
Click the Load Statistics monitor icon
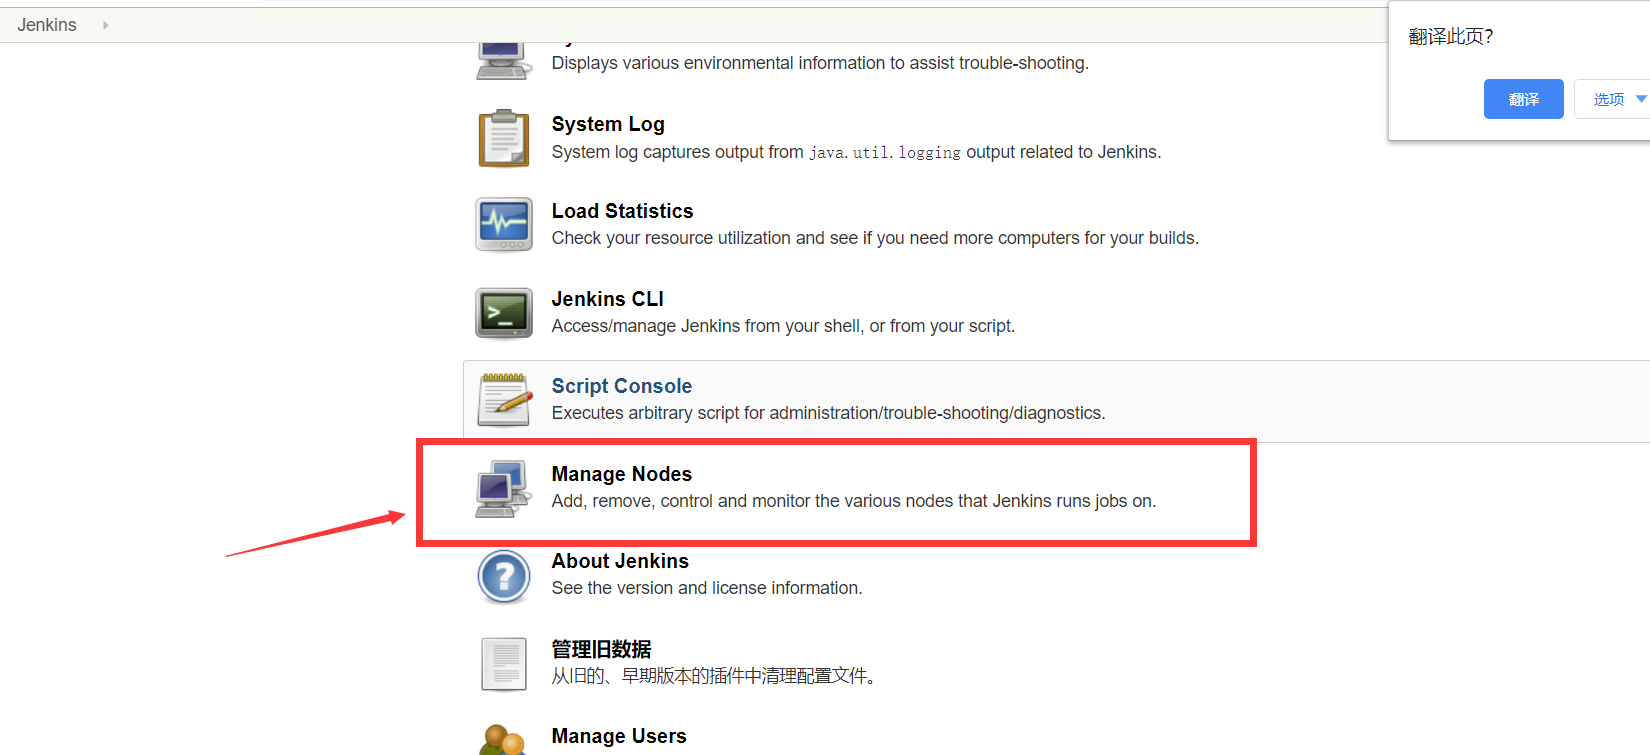coord(503,225)
